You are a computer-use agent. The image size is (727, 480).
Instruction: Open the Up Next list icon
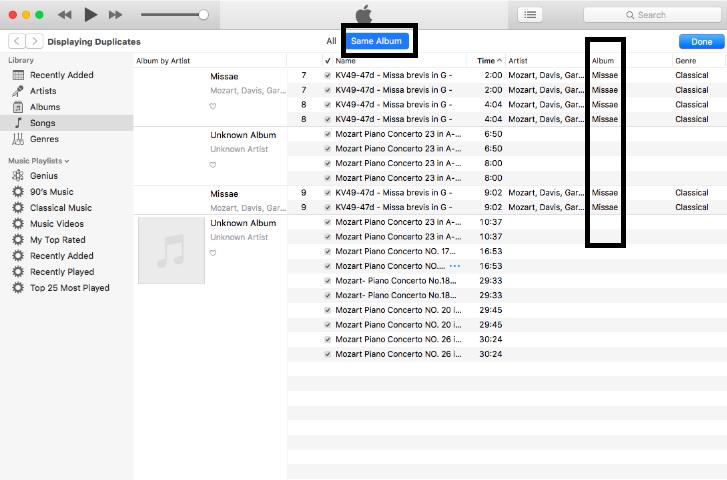tap(530, 15)
